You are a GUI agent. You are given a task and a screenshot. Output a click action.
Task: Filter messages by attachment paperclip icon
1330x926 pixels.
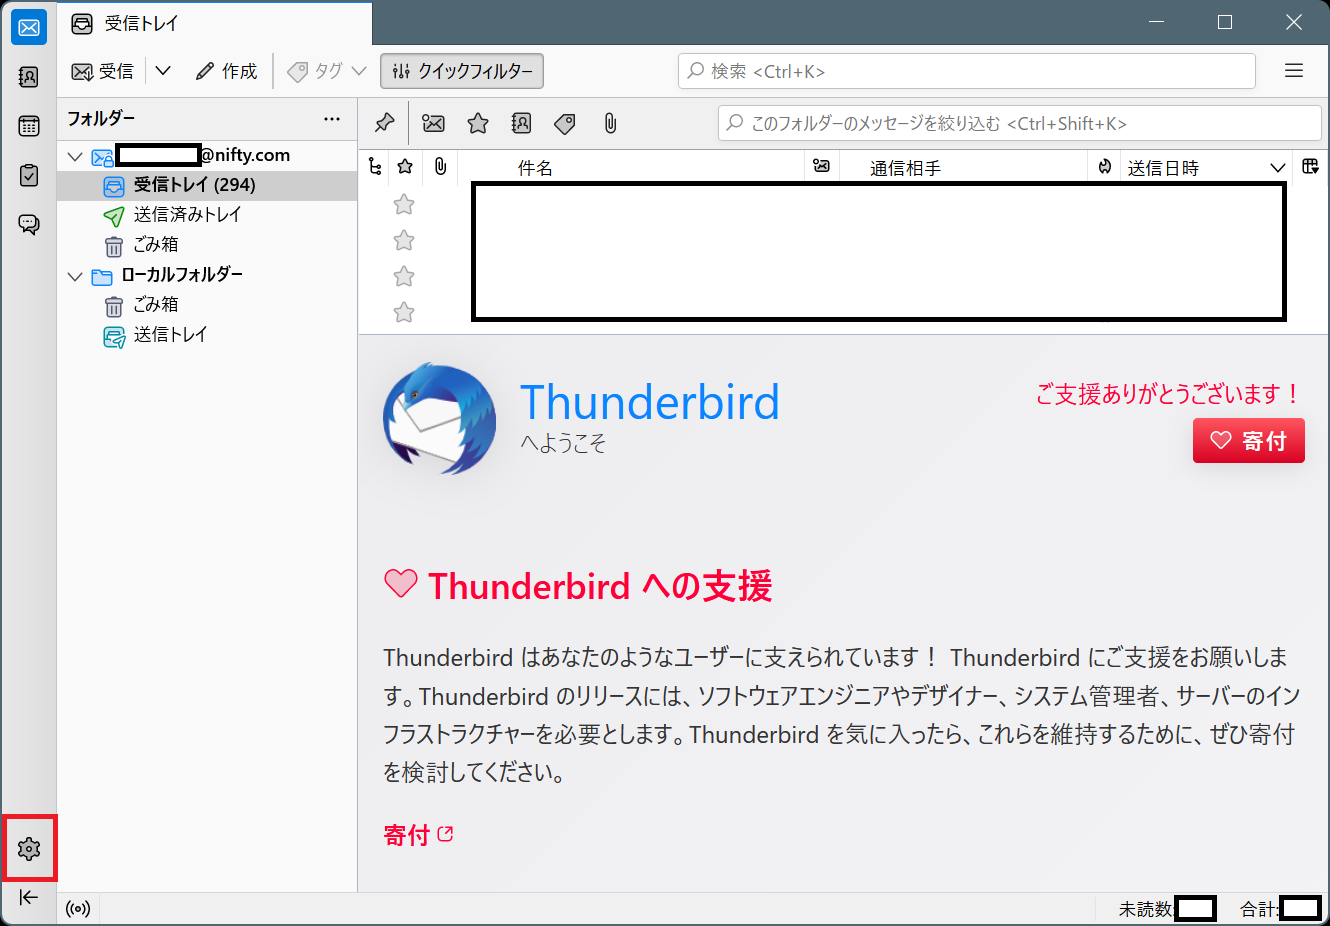coord(610,123)
